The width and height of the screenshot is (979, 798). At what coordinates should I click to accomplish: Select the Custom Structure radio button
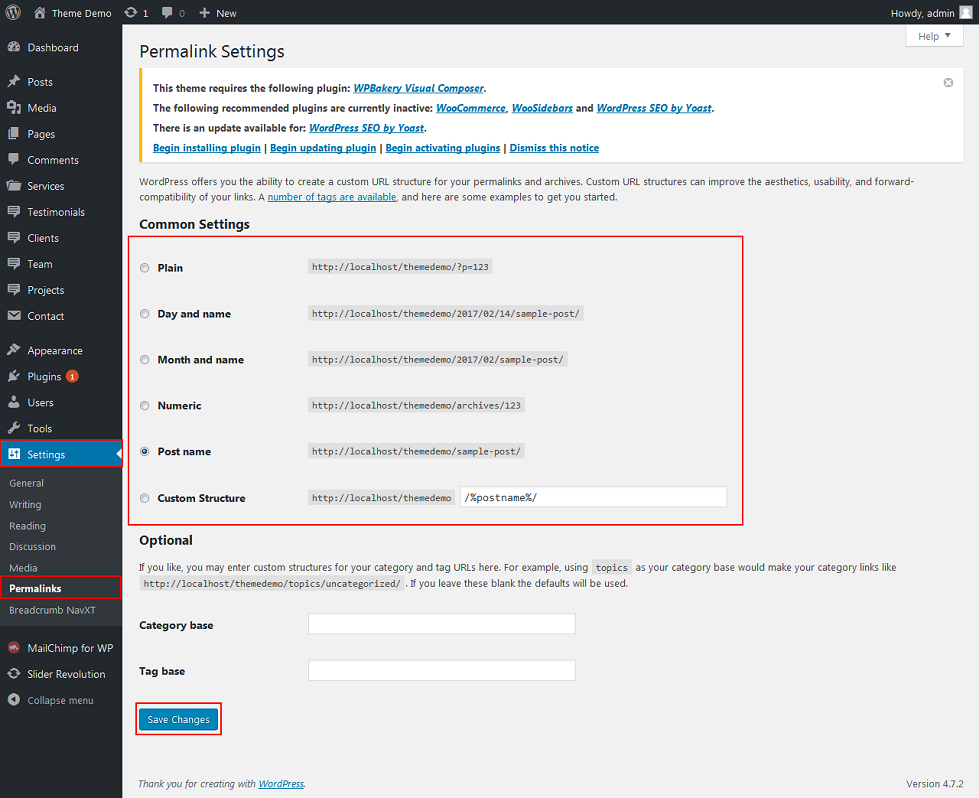(145, 498)
